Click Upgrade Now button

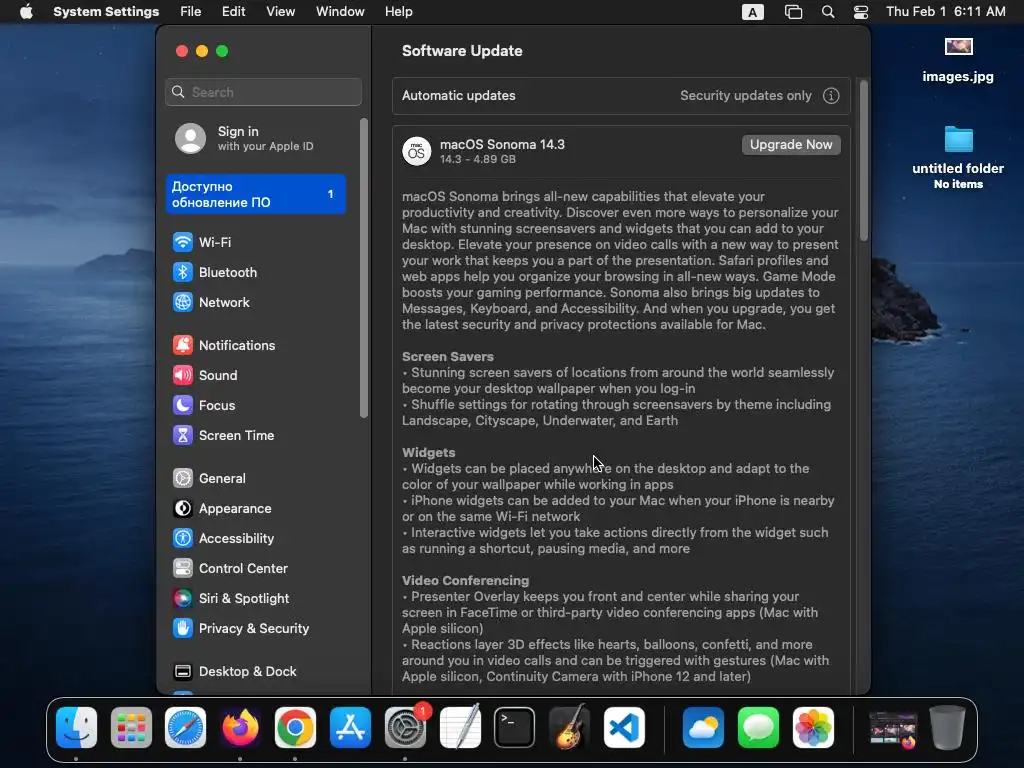tap(791, 145)
